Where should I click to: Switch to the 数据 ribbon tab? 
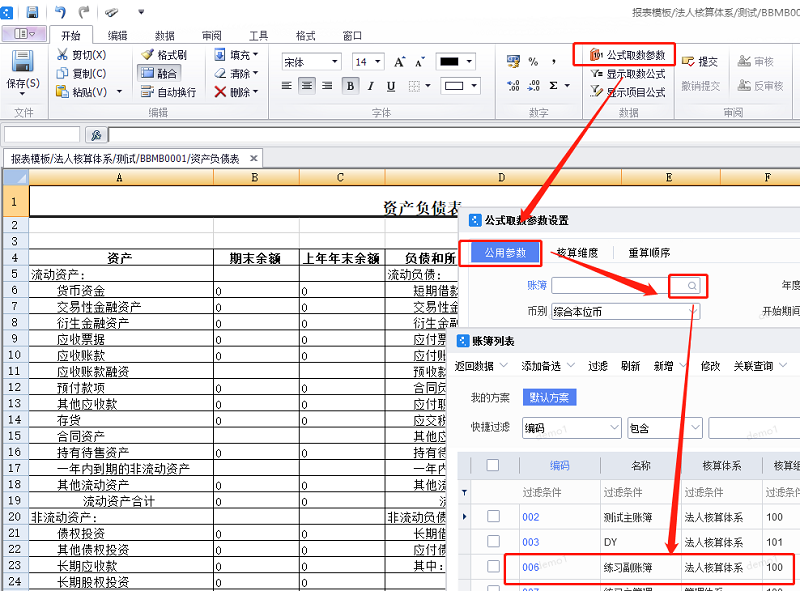165,35
